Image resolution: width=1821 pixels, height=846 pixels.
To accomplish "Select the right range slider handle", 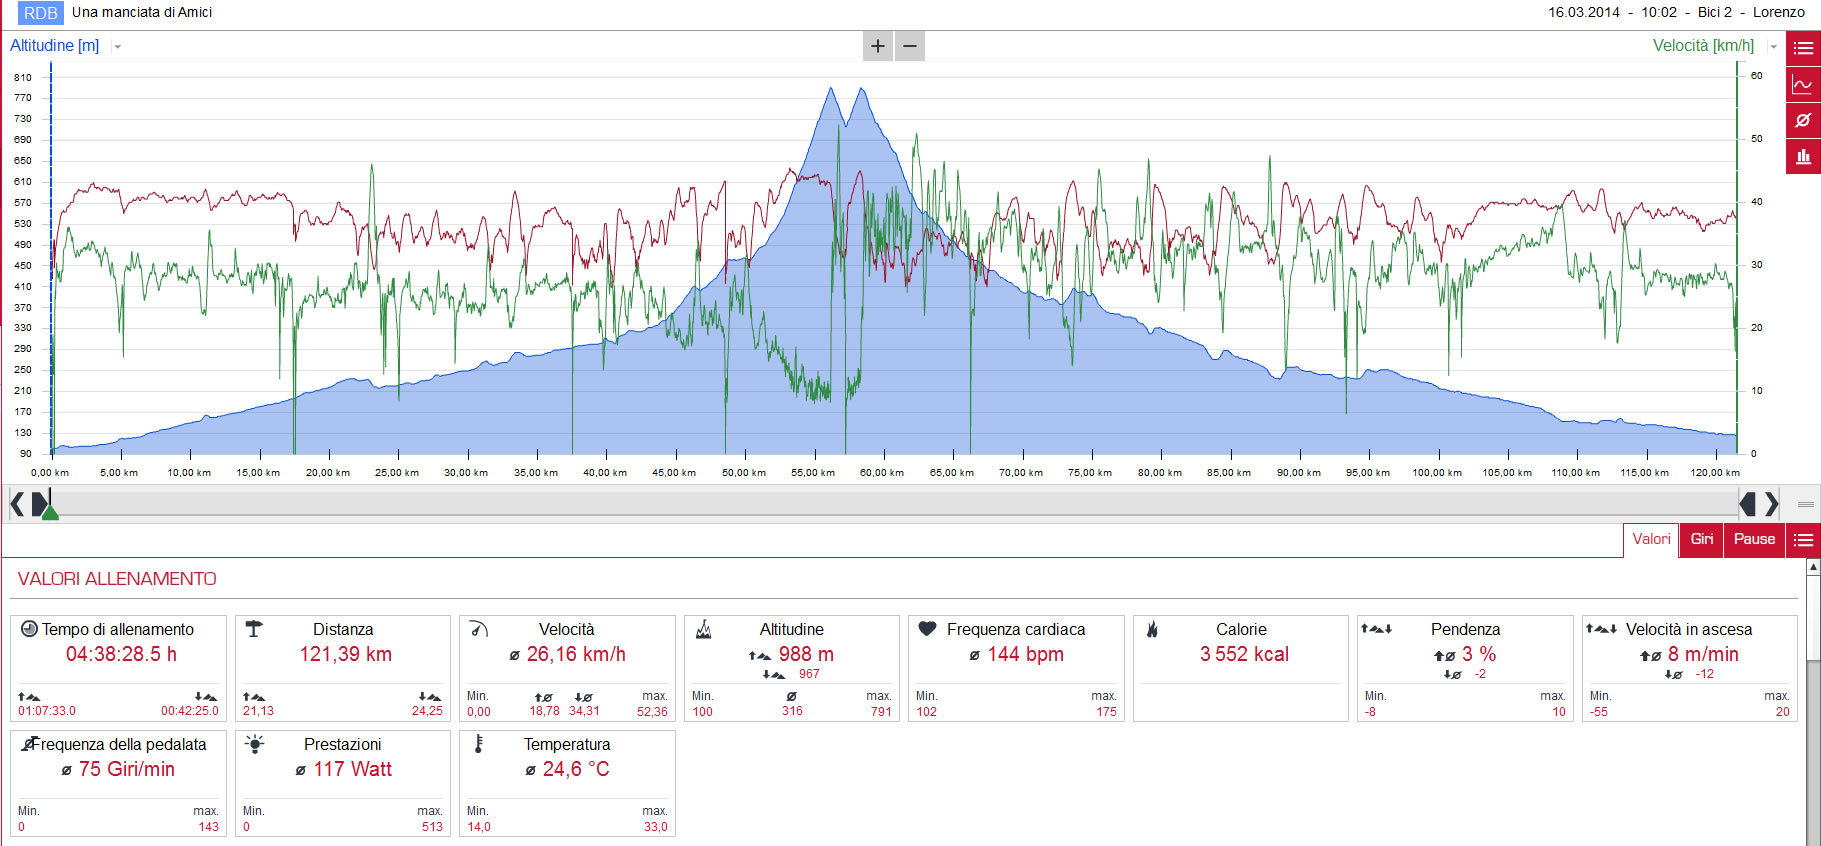I will [1748, 504].
